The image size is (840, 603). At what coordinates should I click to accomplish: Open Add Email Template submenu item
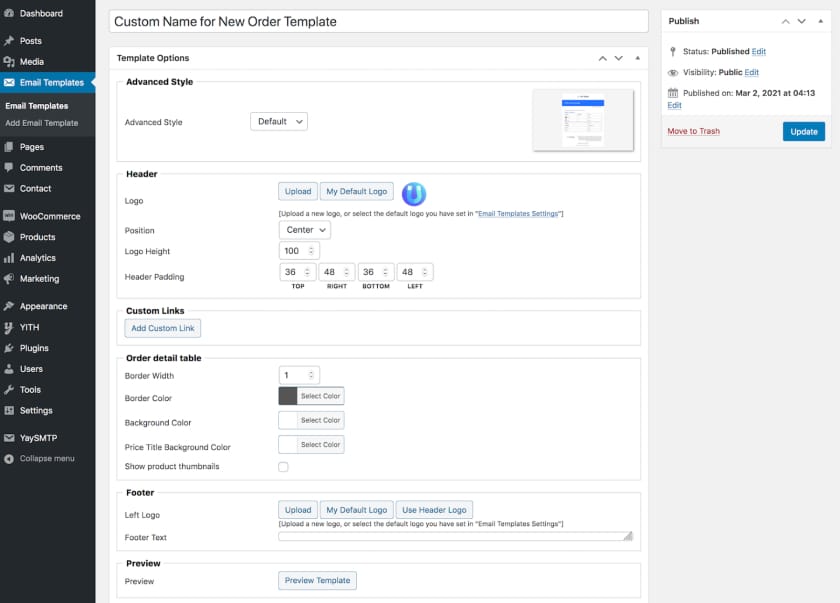click(x=42, y=123)
